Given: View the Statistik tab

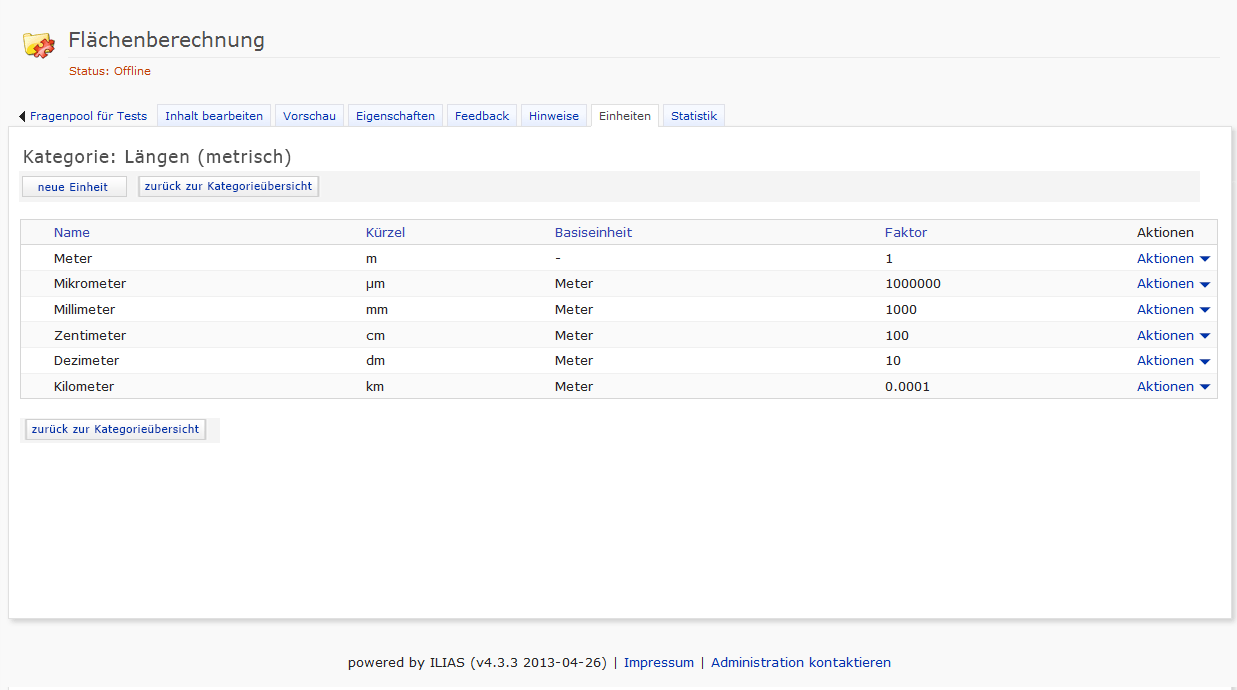Looking at the screenshot, I should pyautogui.click(x=694, y=116).
